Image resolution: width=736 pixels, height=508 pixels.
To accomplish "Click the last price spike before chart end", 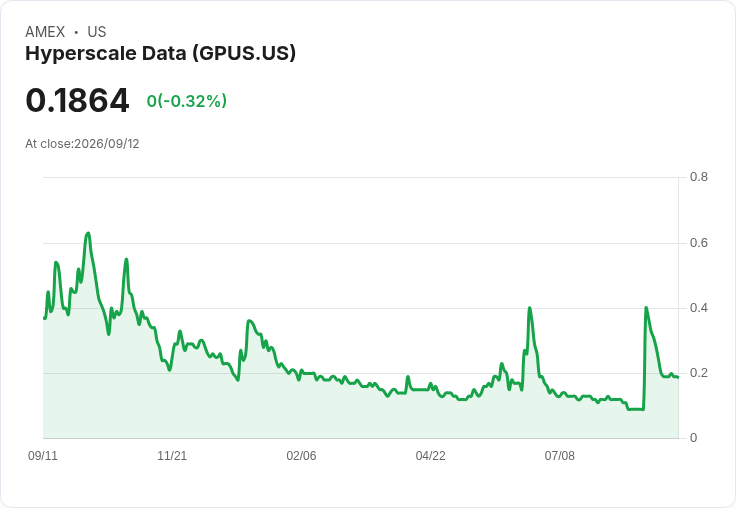I will click(x=646, y=308).
